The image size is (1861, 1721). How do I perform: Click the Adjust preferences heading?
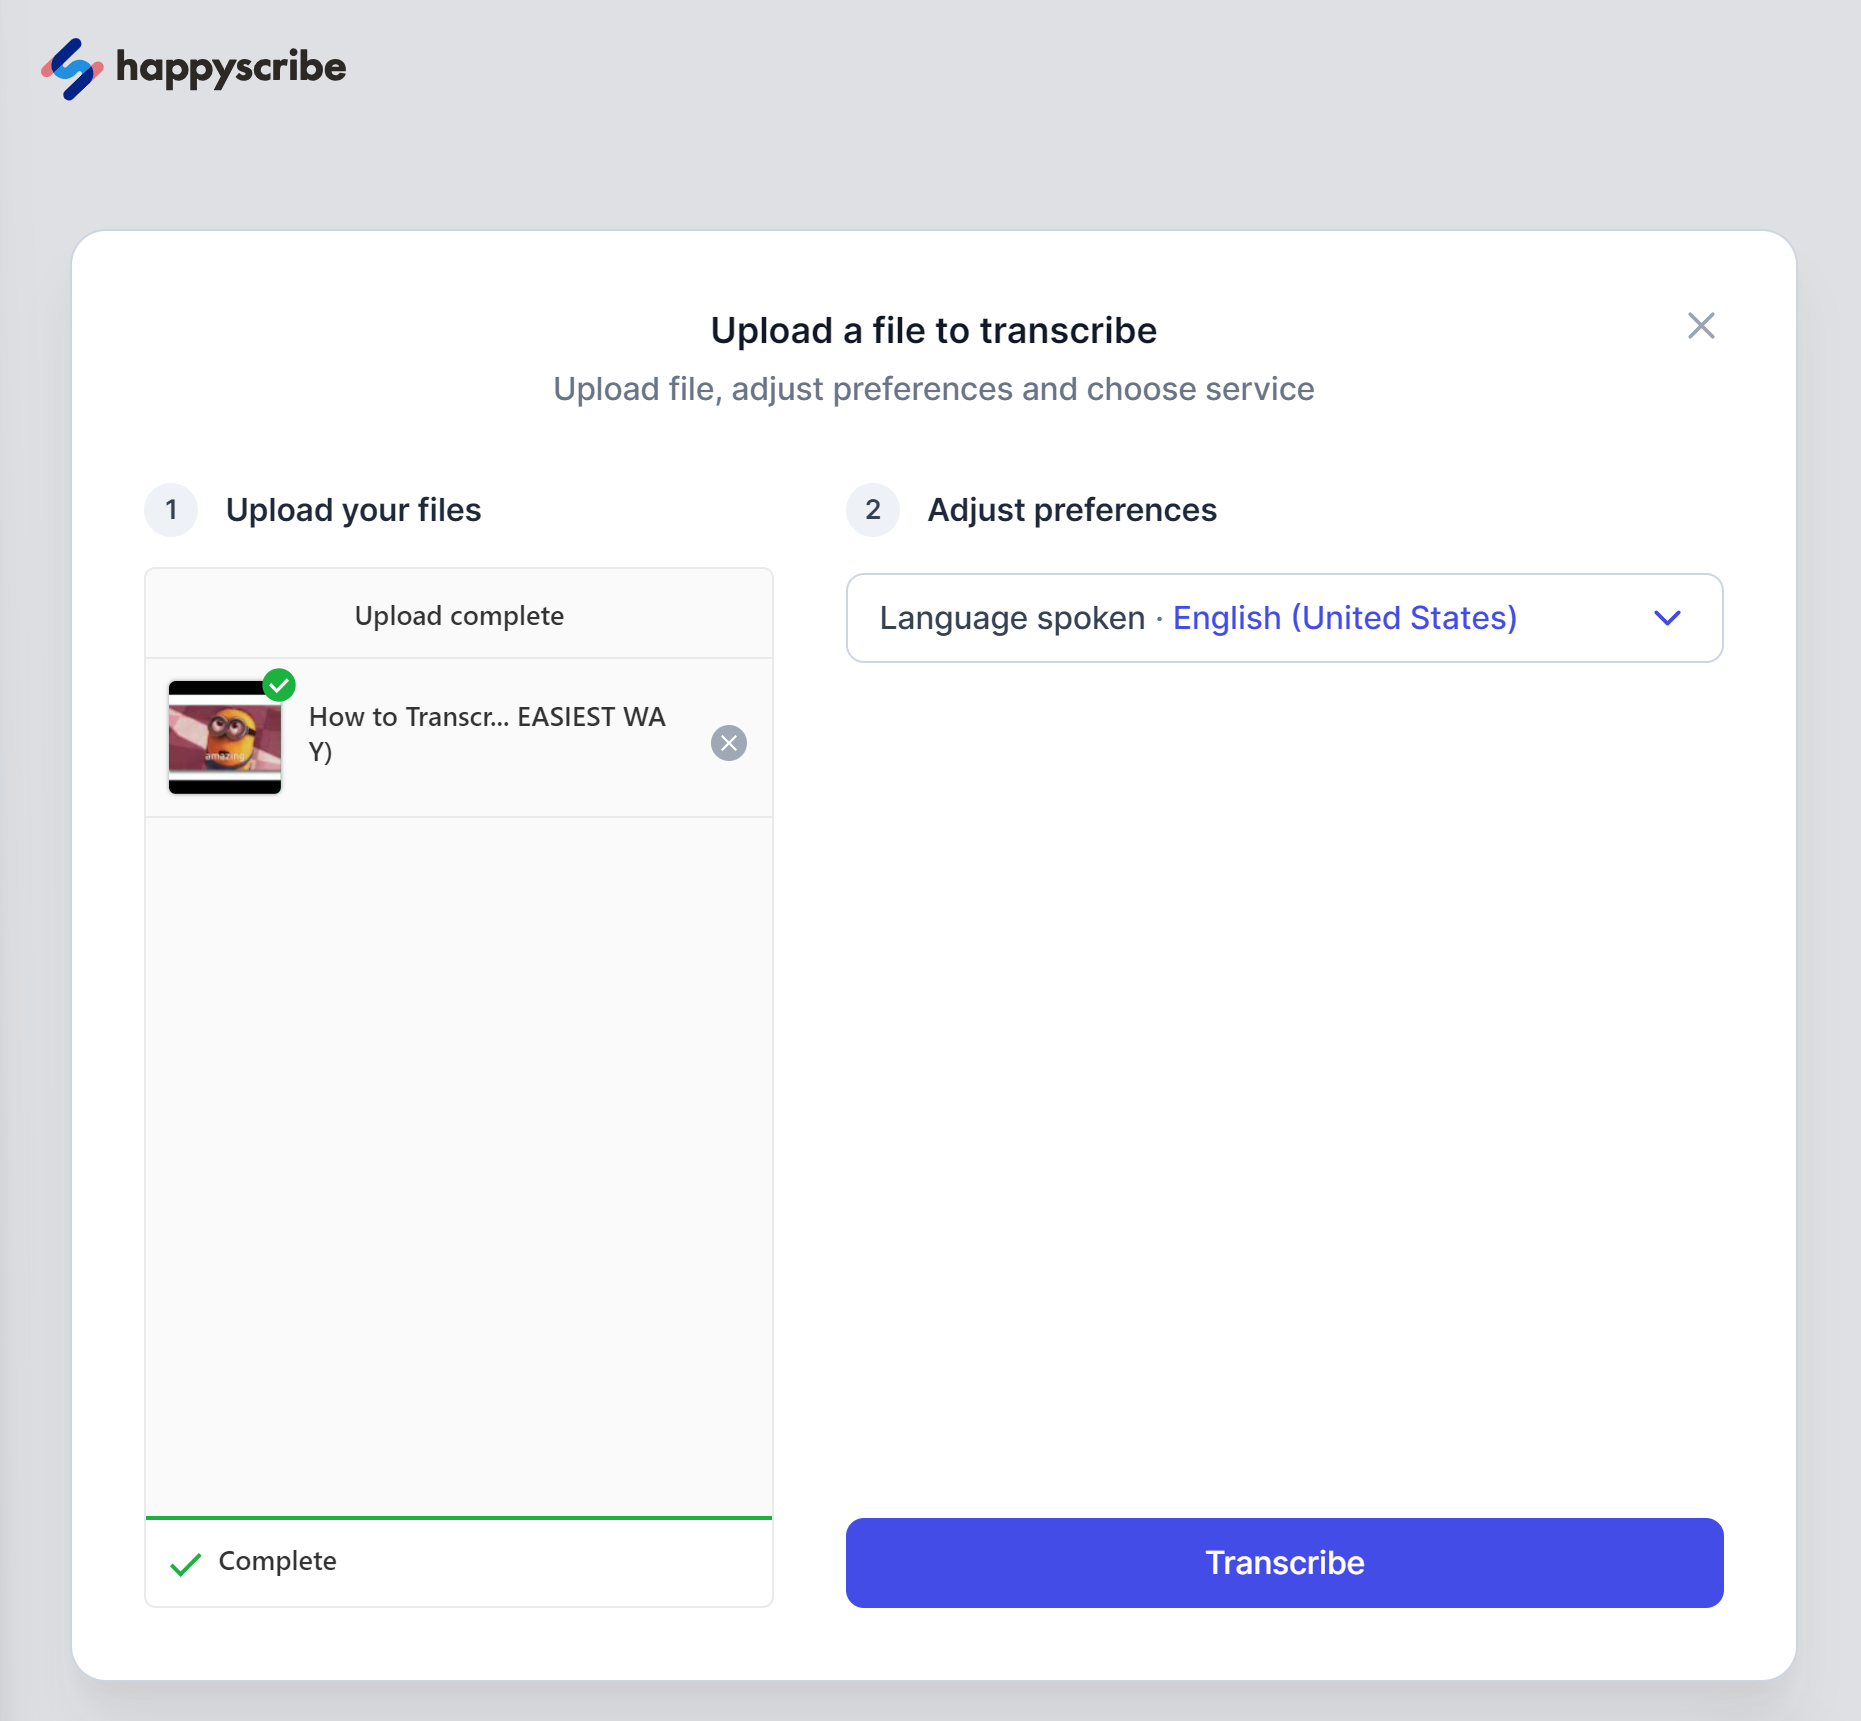click(x=1072, y=510)
